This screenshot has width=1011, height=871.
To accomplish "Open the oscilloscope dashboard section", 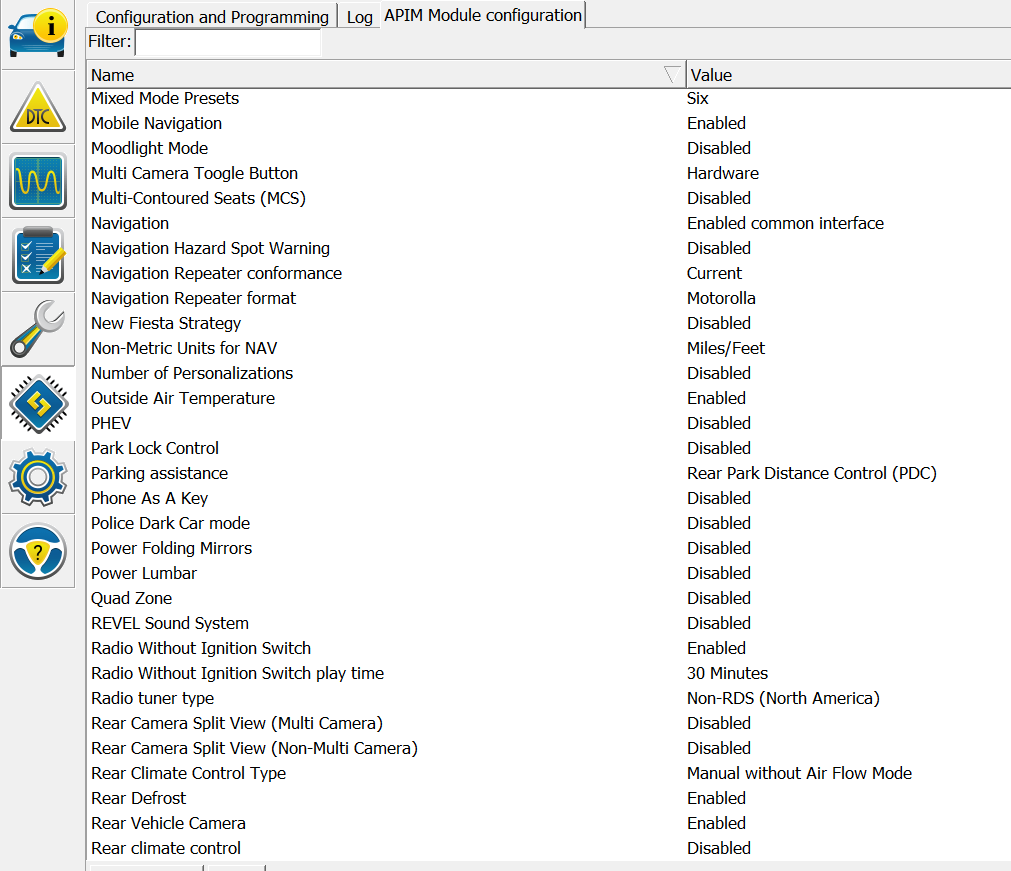I will pyautogui.click(x=38, y=181).
